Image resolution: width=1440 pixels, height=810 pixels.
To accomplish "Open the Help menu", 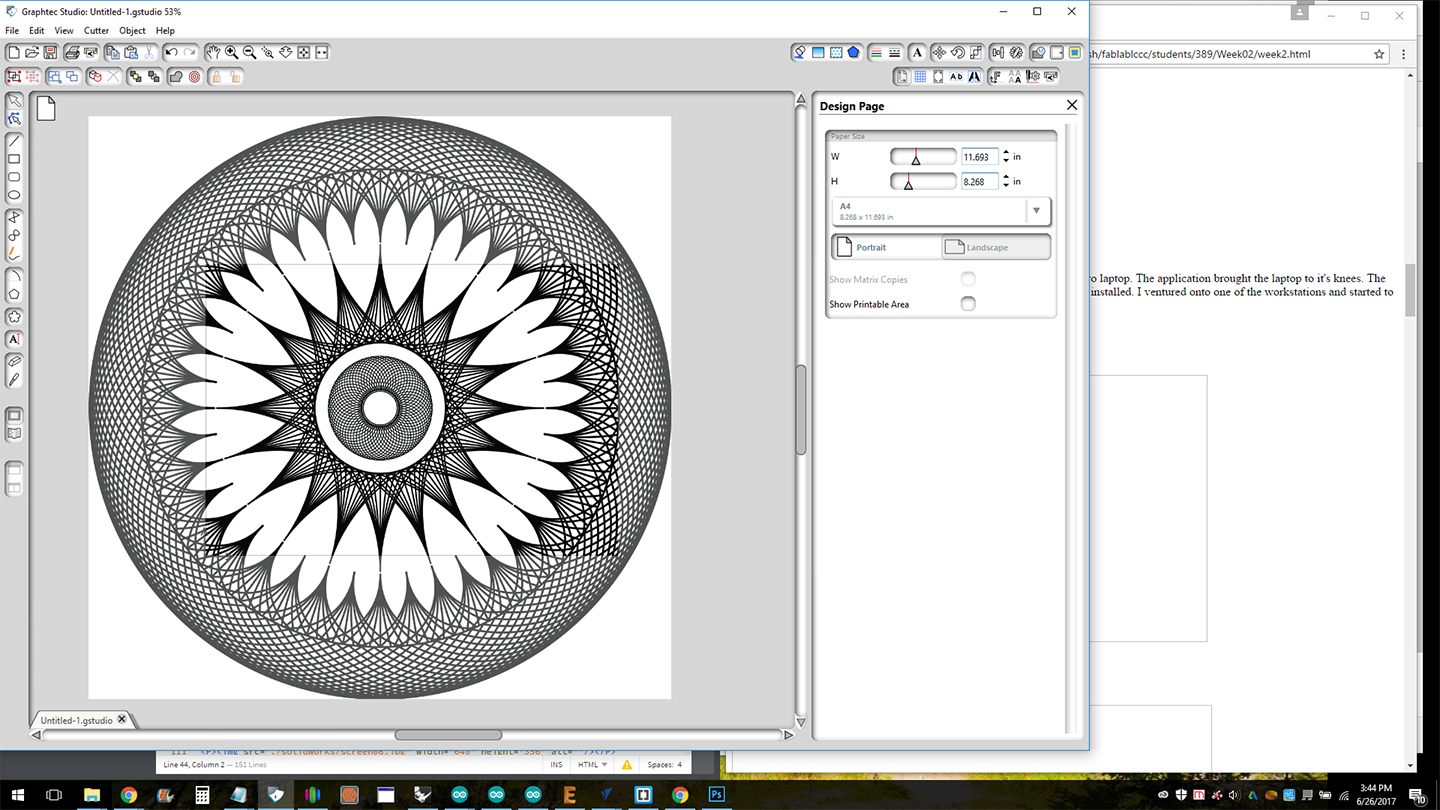I will click(165, 31).
